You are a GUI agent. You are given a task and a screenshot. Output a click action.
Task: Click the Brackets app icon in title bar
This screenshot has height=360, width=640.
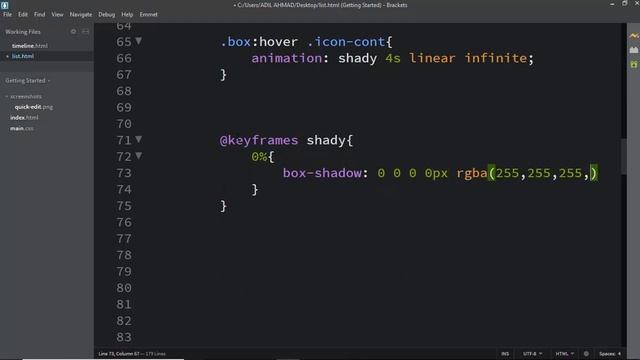tap(4, 5)
